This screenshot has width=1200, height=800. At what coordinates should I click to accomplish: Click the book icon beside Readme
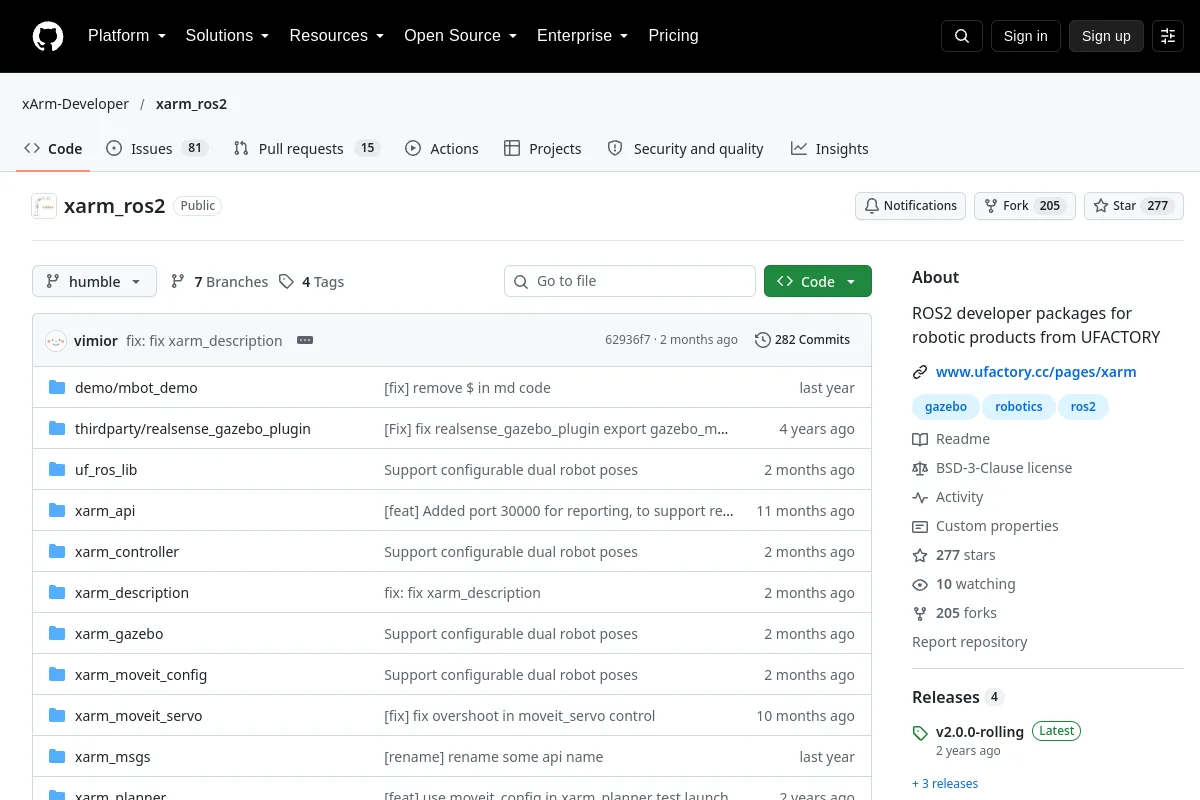coord(920,439)
